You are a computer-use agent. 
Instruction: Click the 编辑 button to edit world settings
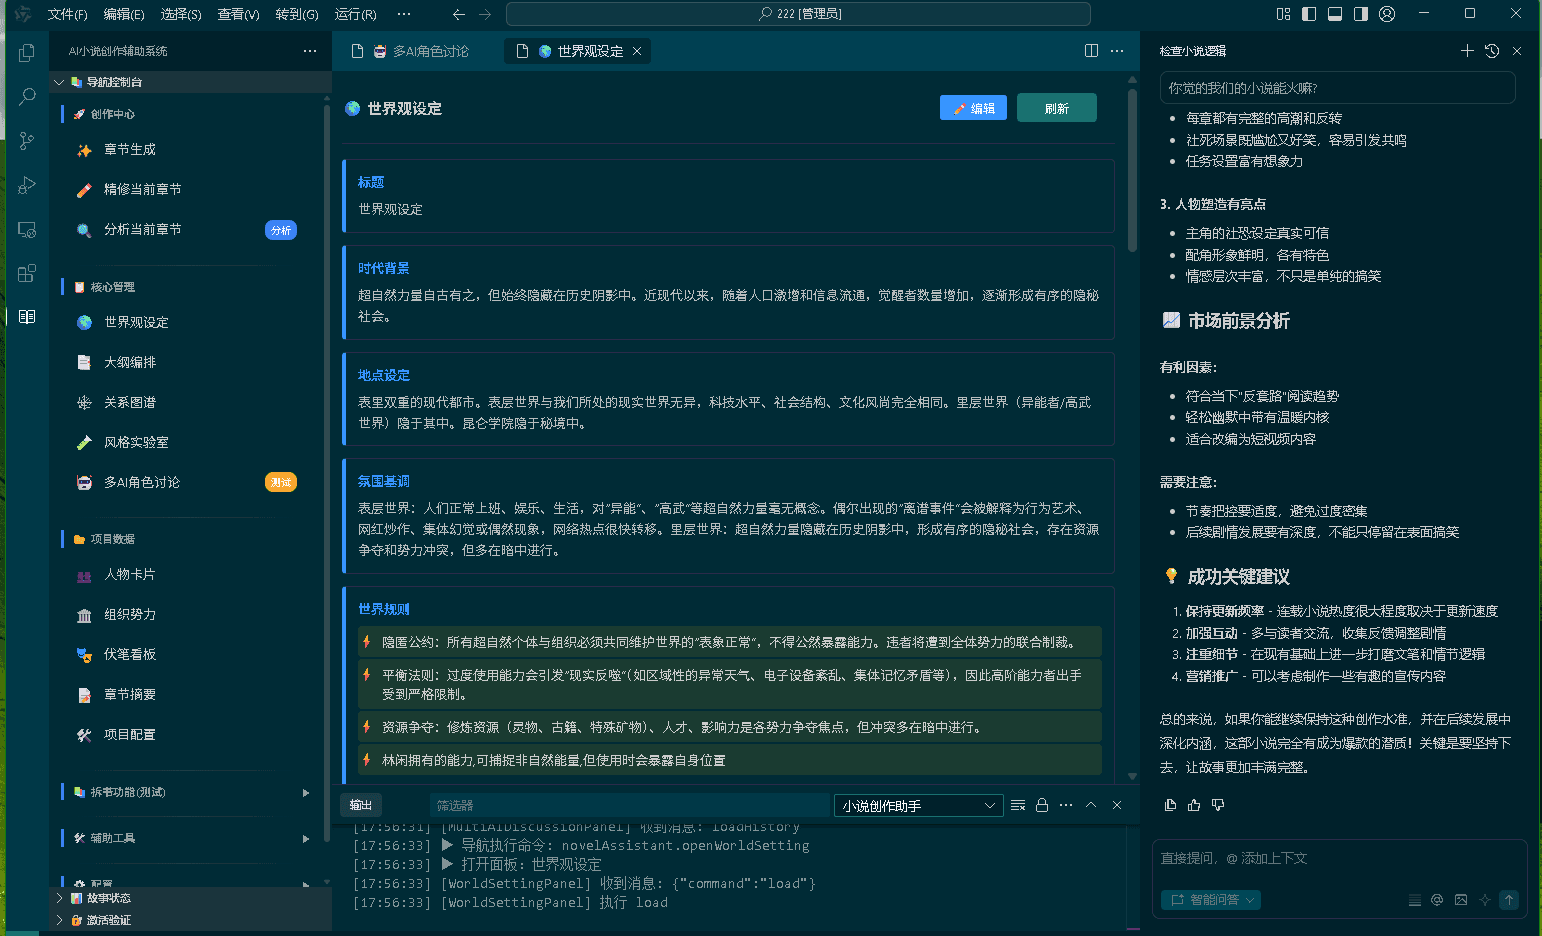pyautogui.click(x=973, y=107)
